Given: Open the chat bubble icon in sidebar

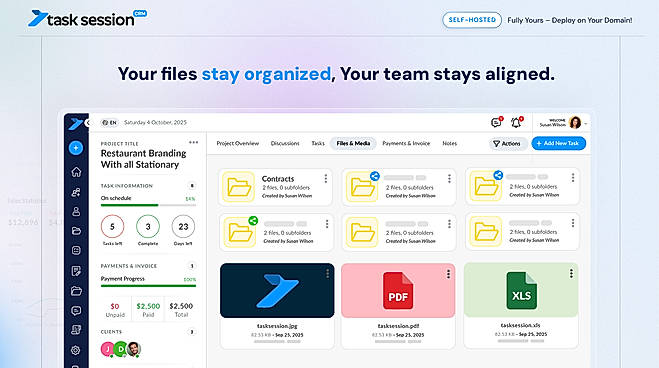Looking at the screenshot, I should 76,311.
